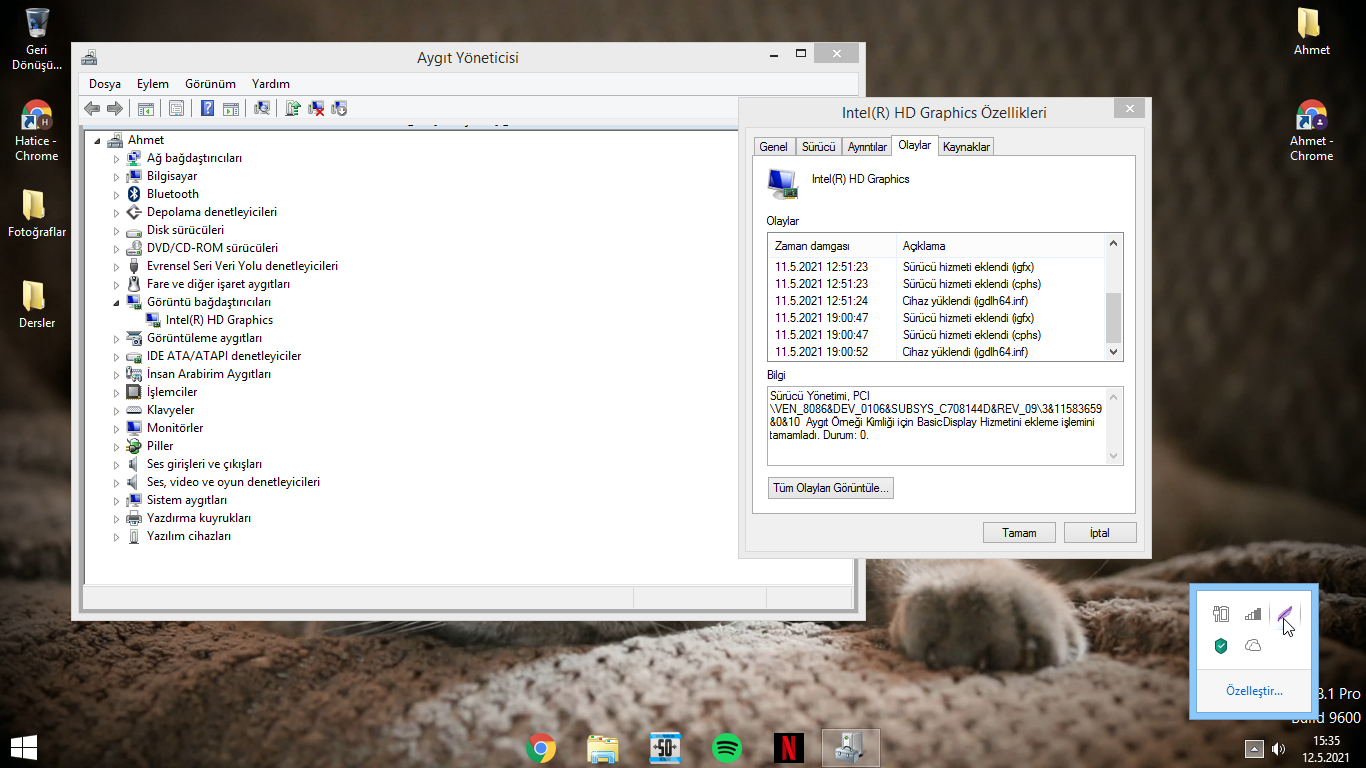Open the Eylem menu
The image size is (1366, 768).
(153, 84)
